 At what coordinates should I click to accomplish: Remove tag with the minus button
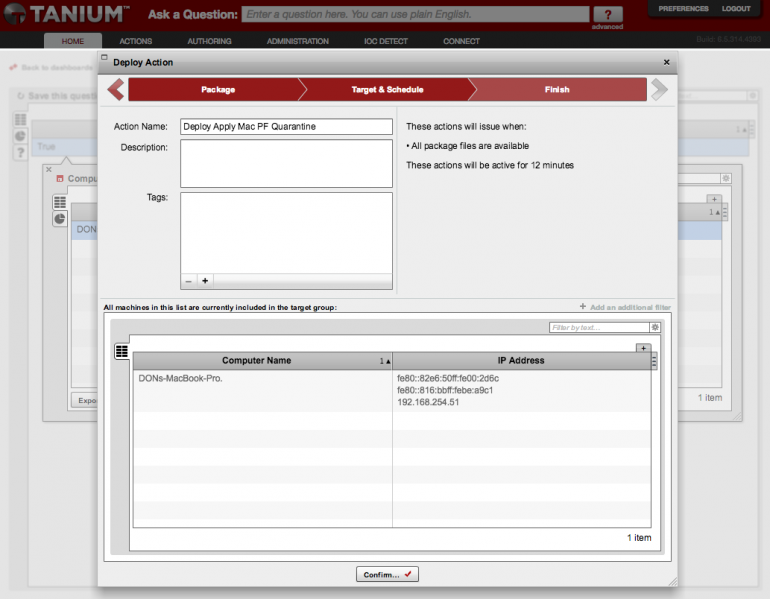(189, 281)
